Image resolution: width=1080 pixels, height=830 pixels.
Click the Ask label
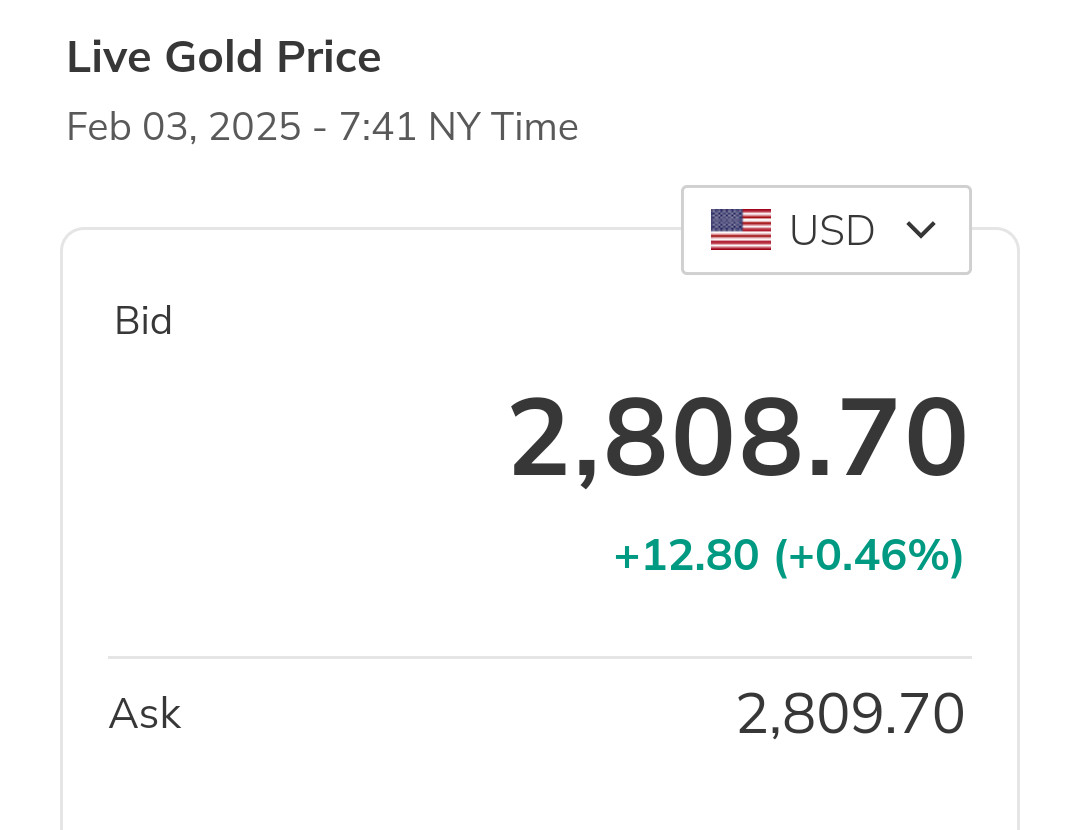pos(144,714)
